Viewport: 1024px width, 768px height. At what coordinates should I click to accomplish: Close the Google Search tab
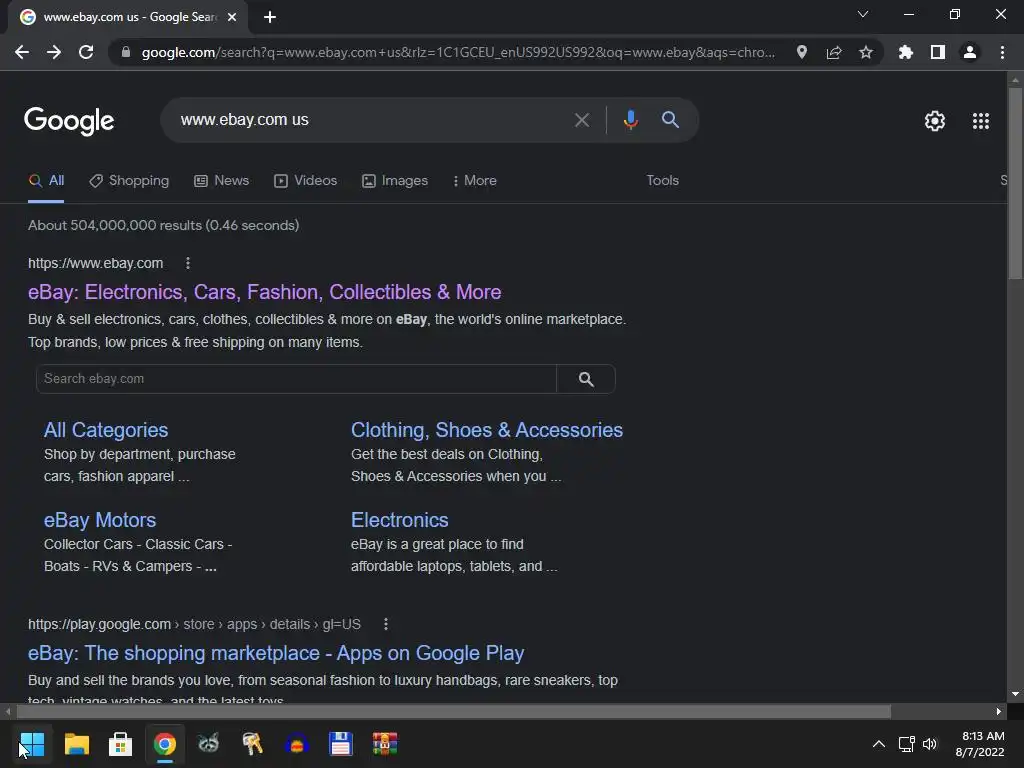(x=232, y=17)
